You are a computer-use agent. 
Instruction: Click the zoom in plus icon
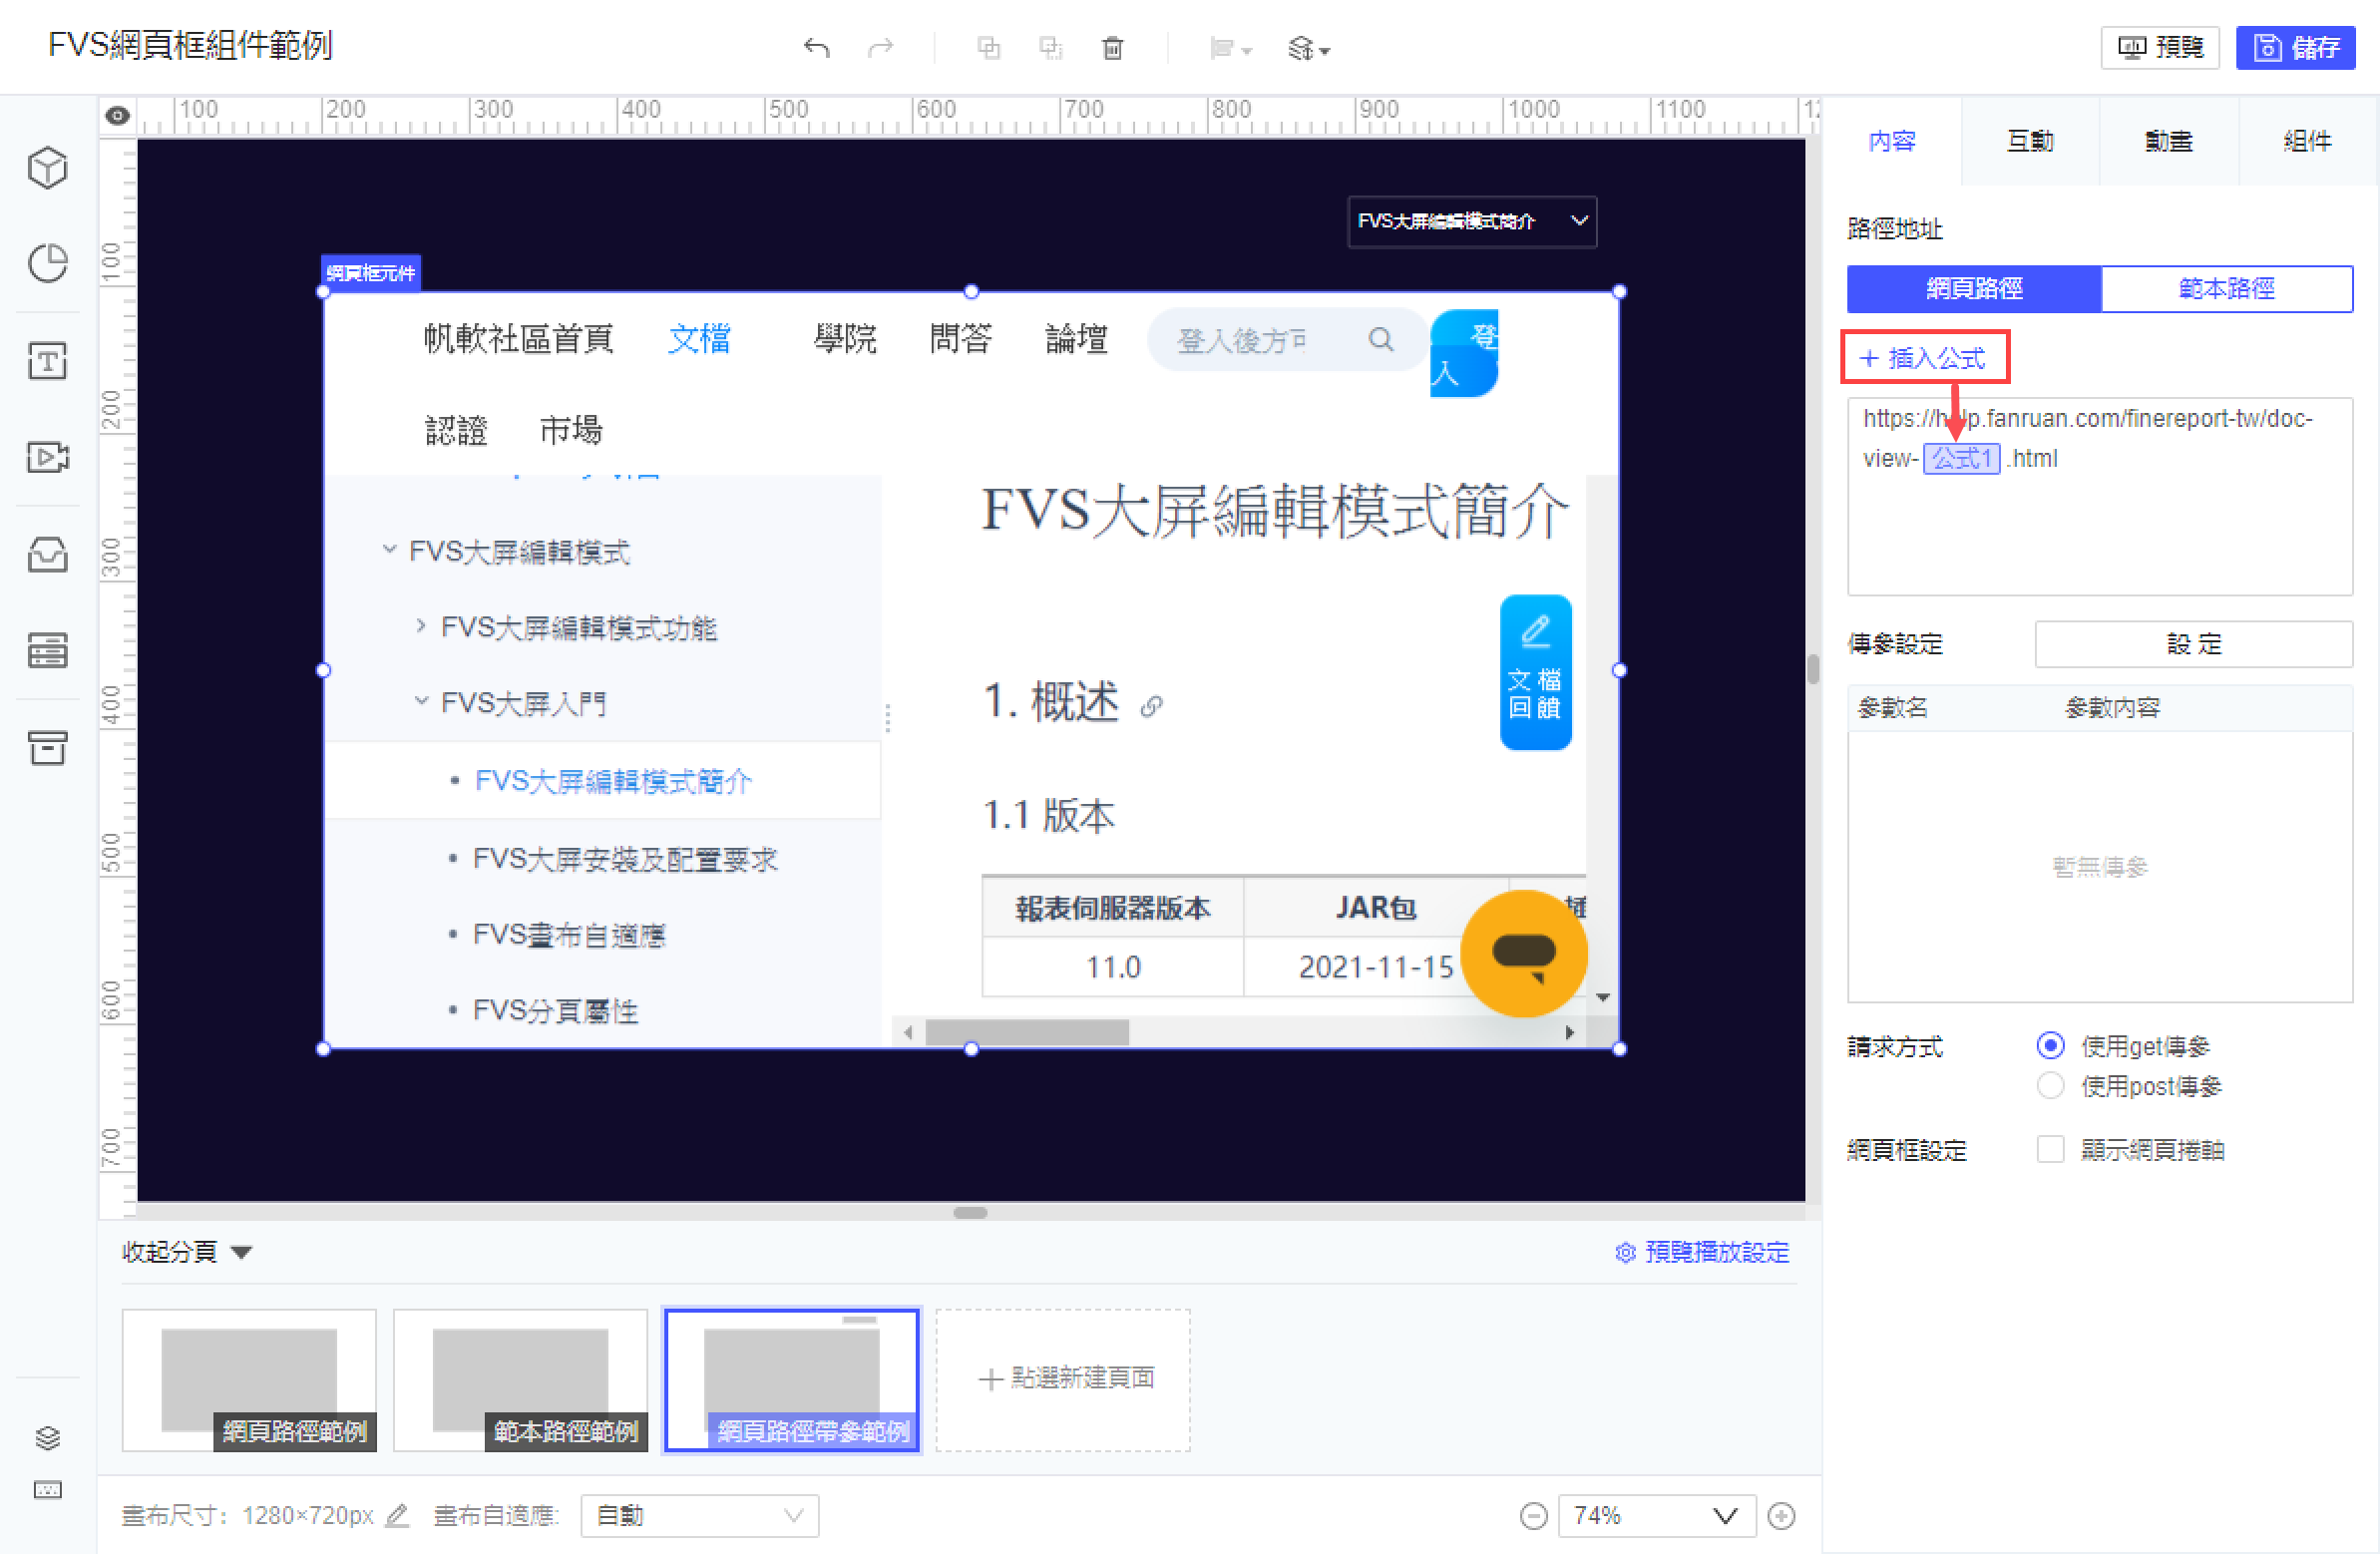click(1781, 1516)
